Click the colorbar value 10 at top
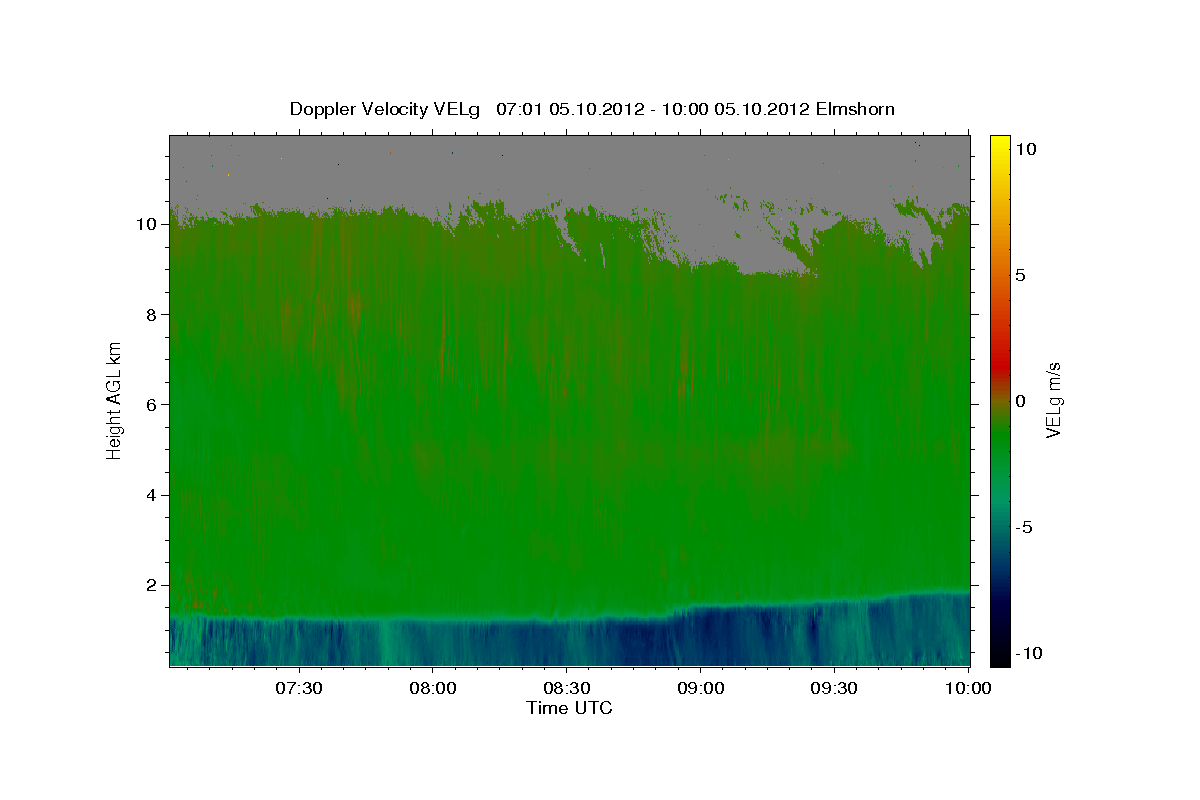The image size is (1200, 800). [x=1025, y=148]
